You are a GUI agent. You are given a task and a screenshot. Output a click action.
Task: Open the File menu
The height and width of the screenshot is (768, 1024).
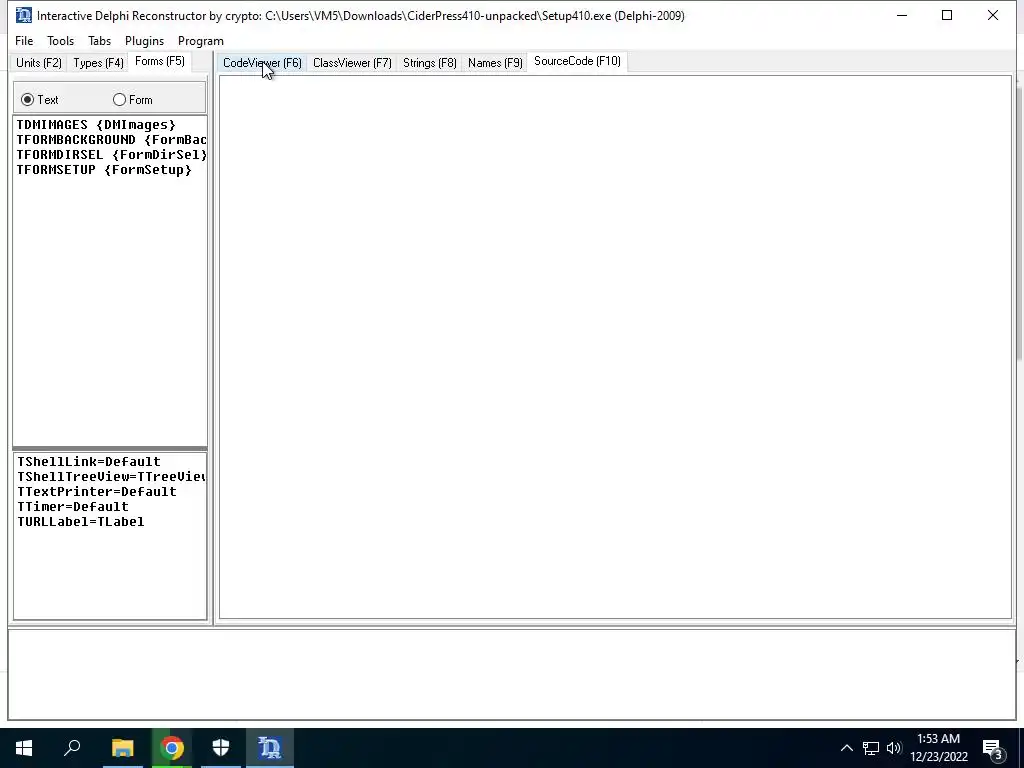point(24,40)
